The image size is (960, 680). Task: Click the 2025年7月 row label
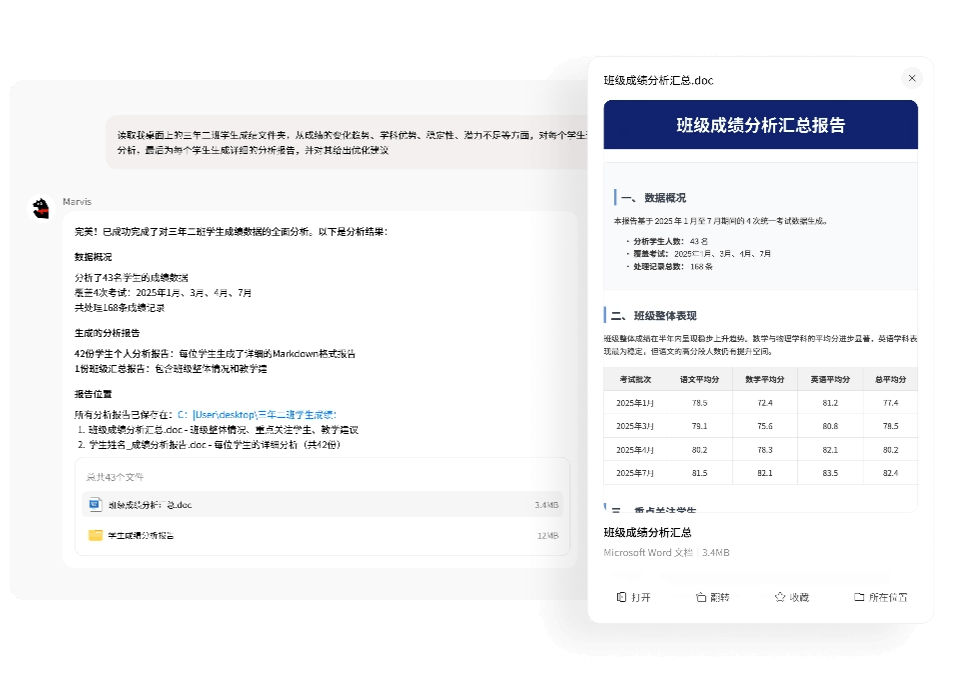635,473
